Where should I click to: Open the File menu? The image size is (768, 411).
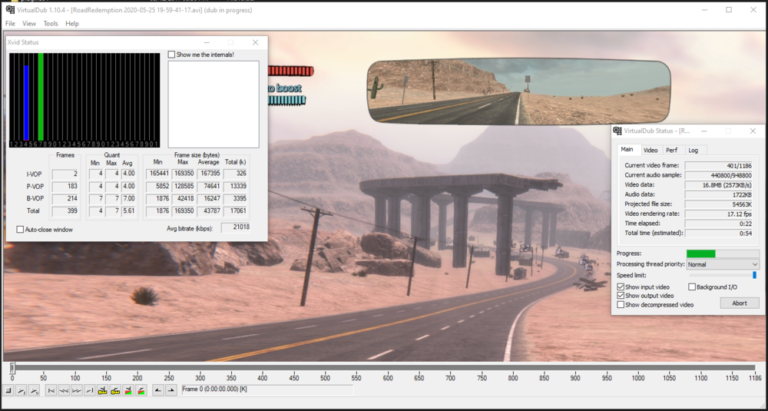[10, 24]
